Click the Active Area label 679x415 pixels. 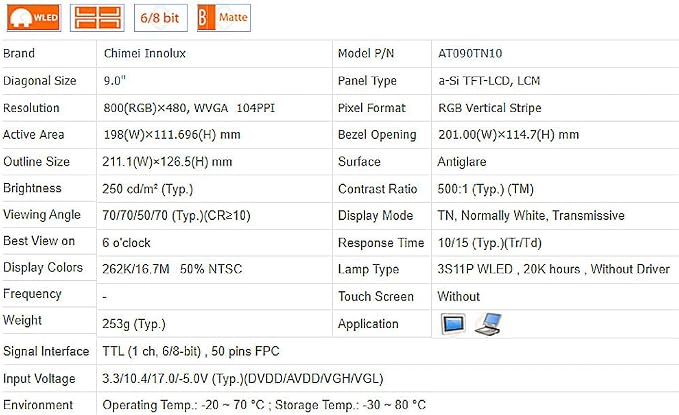tap(33, 135)
